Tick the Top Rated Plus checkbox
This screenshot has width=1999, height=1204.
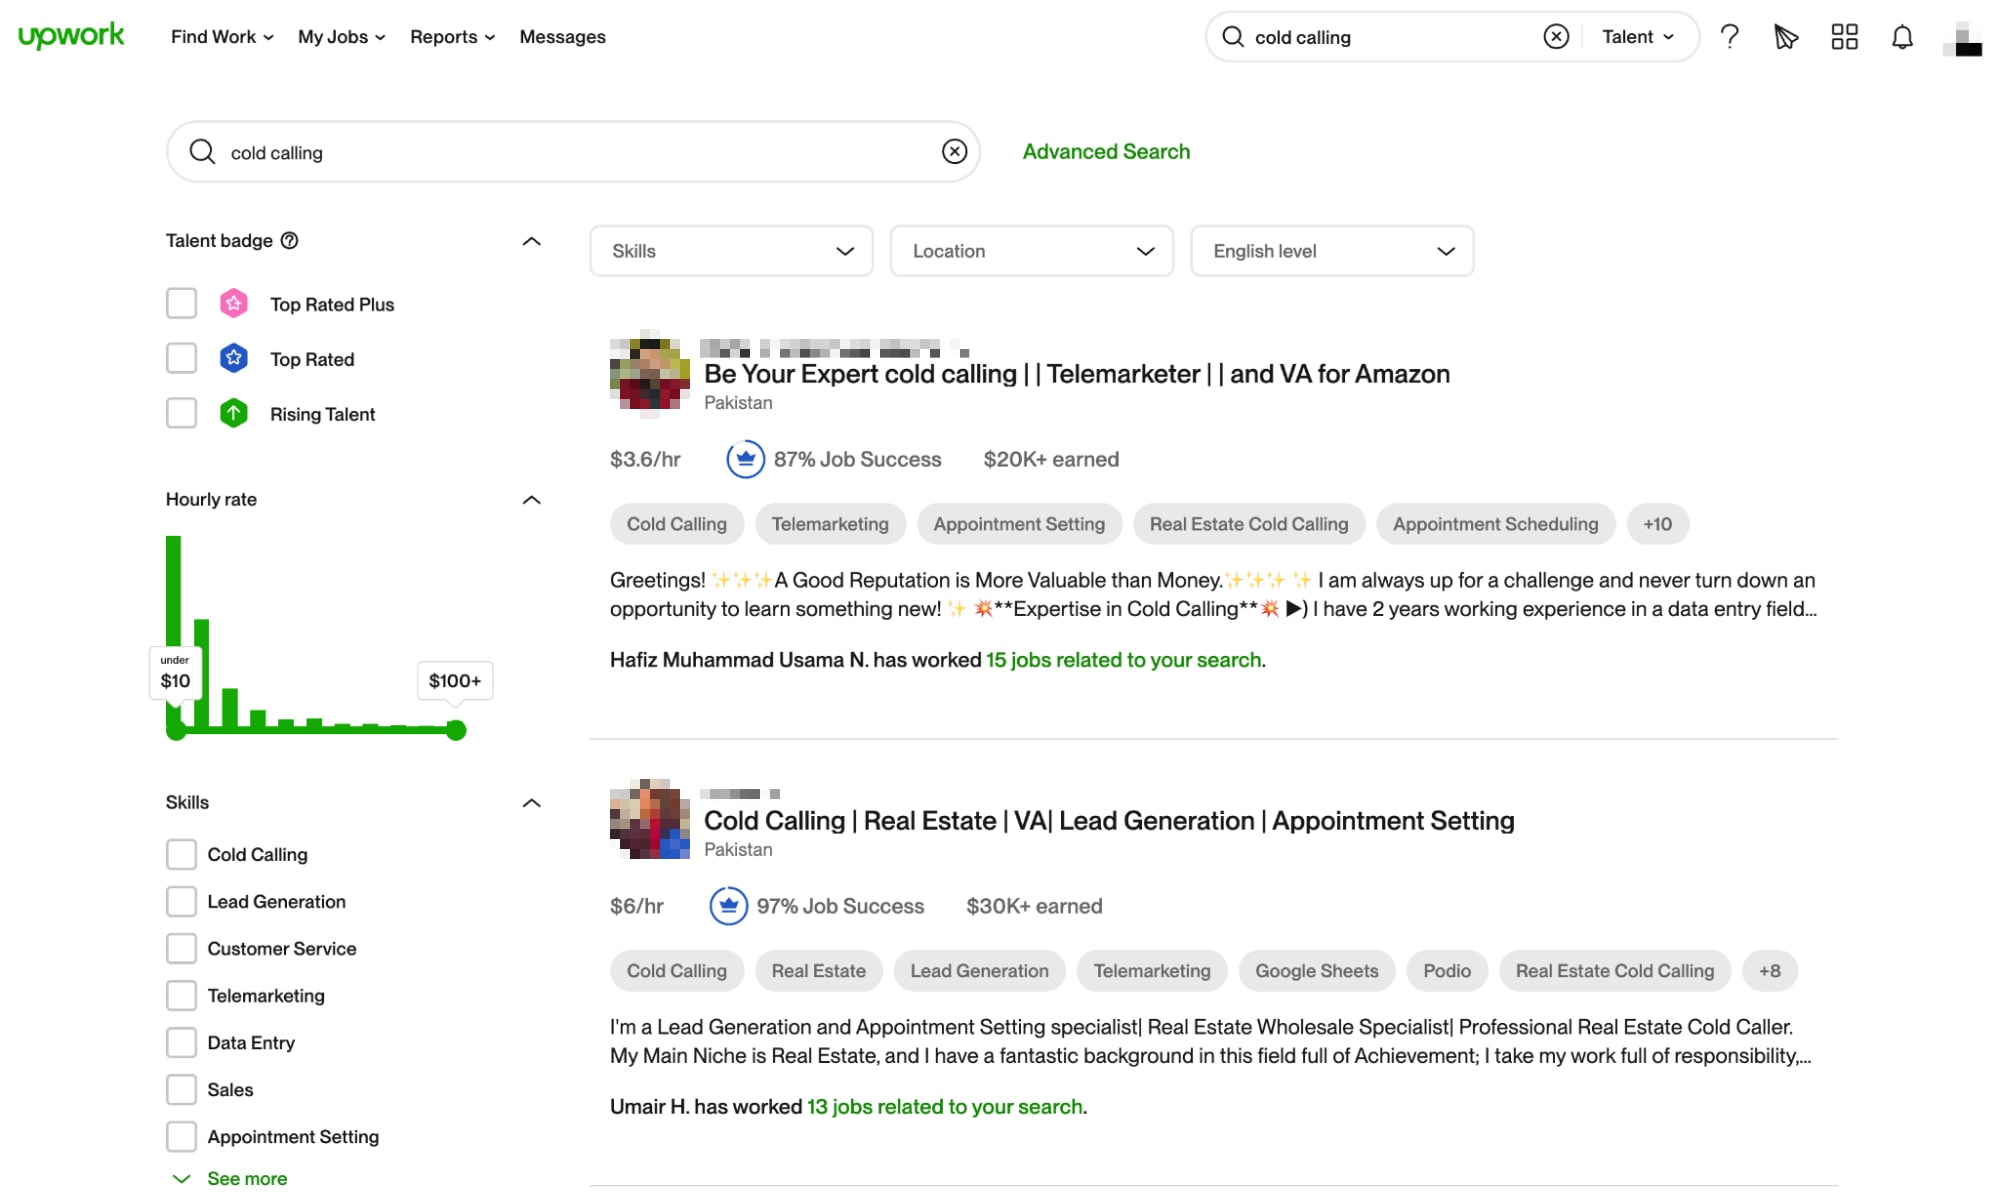[x=181, y=303]
